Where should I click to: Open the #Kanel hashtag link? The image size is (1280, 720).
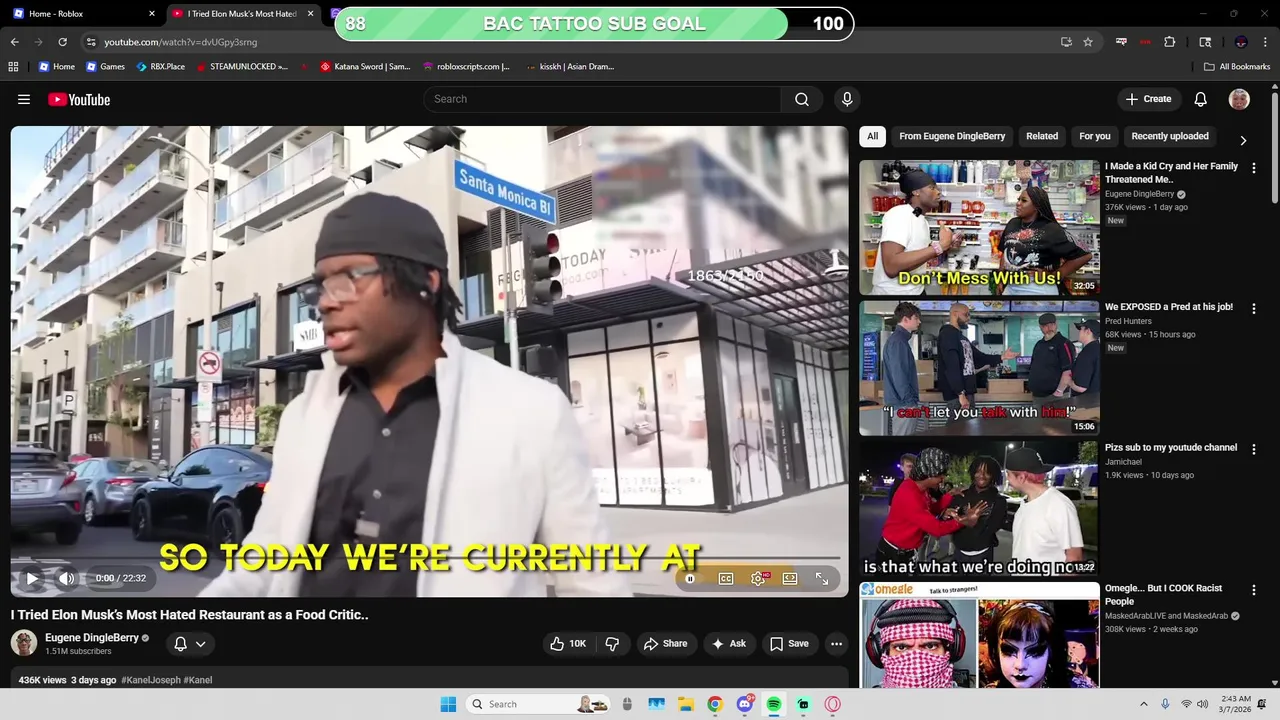(198, 680)
